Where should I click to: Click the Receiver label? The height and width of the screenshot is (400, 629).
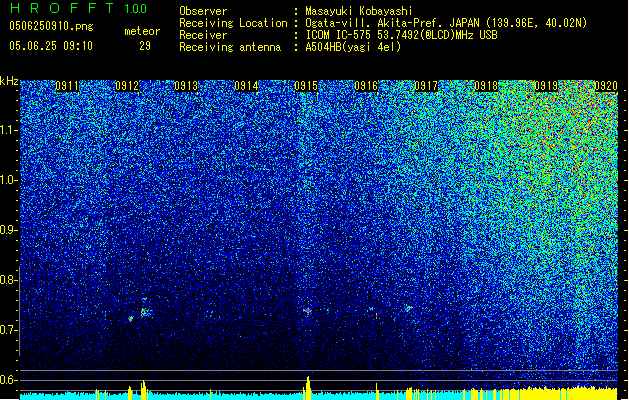203,35
